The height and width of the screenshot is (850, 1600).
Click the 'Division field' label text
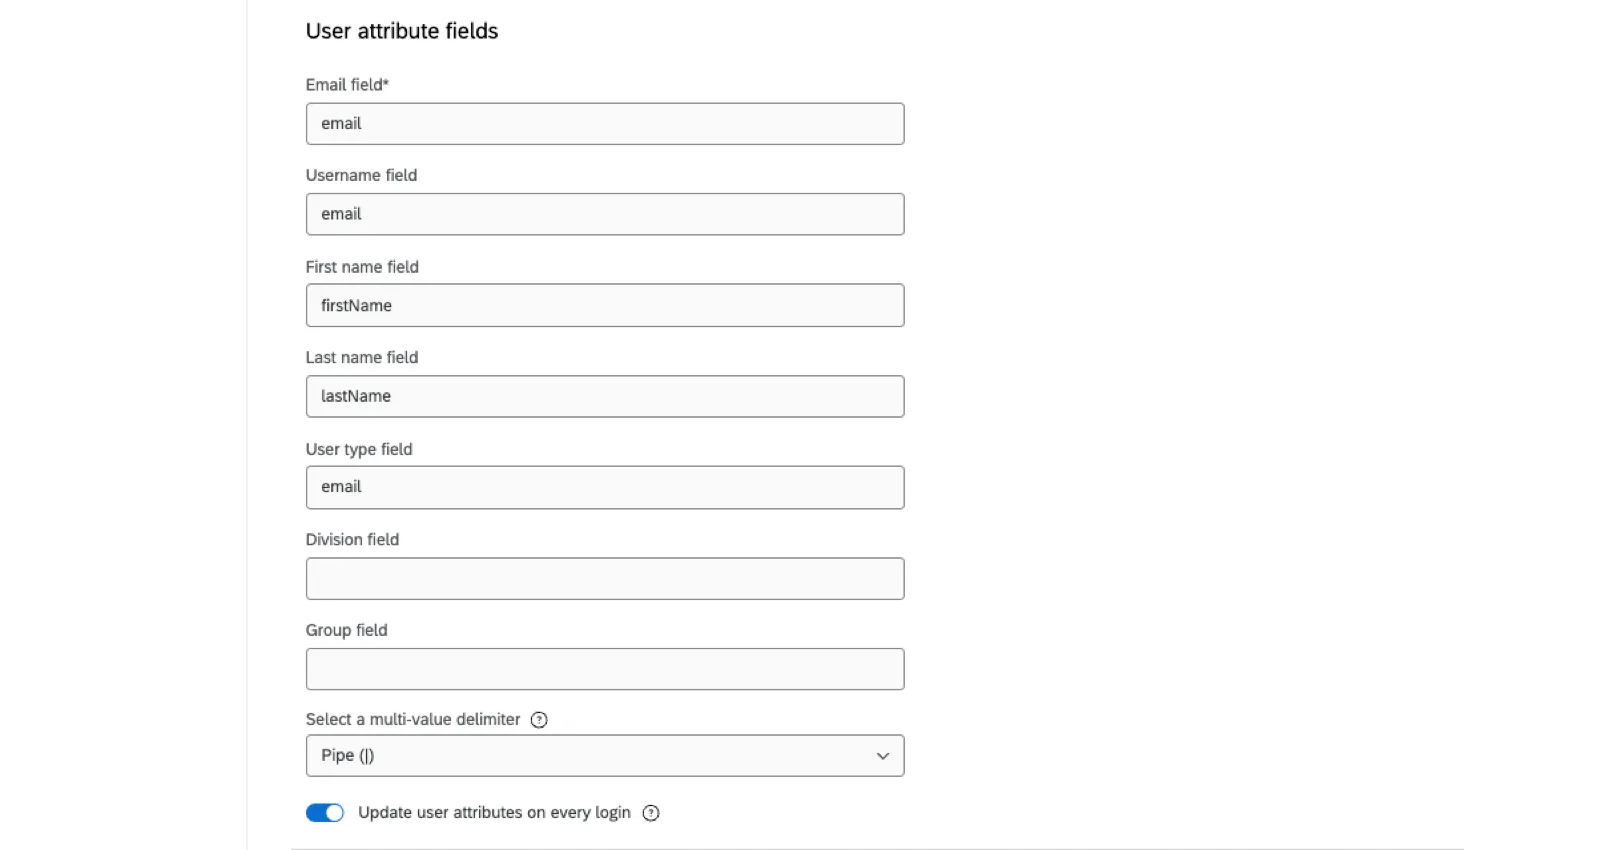coord(352,540)
